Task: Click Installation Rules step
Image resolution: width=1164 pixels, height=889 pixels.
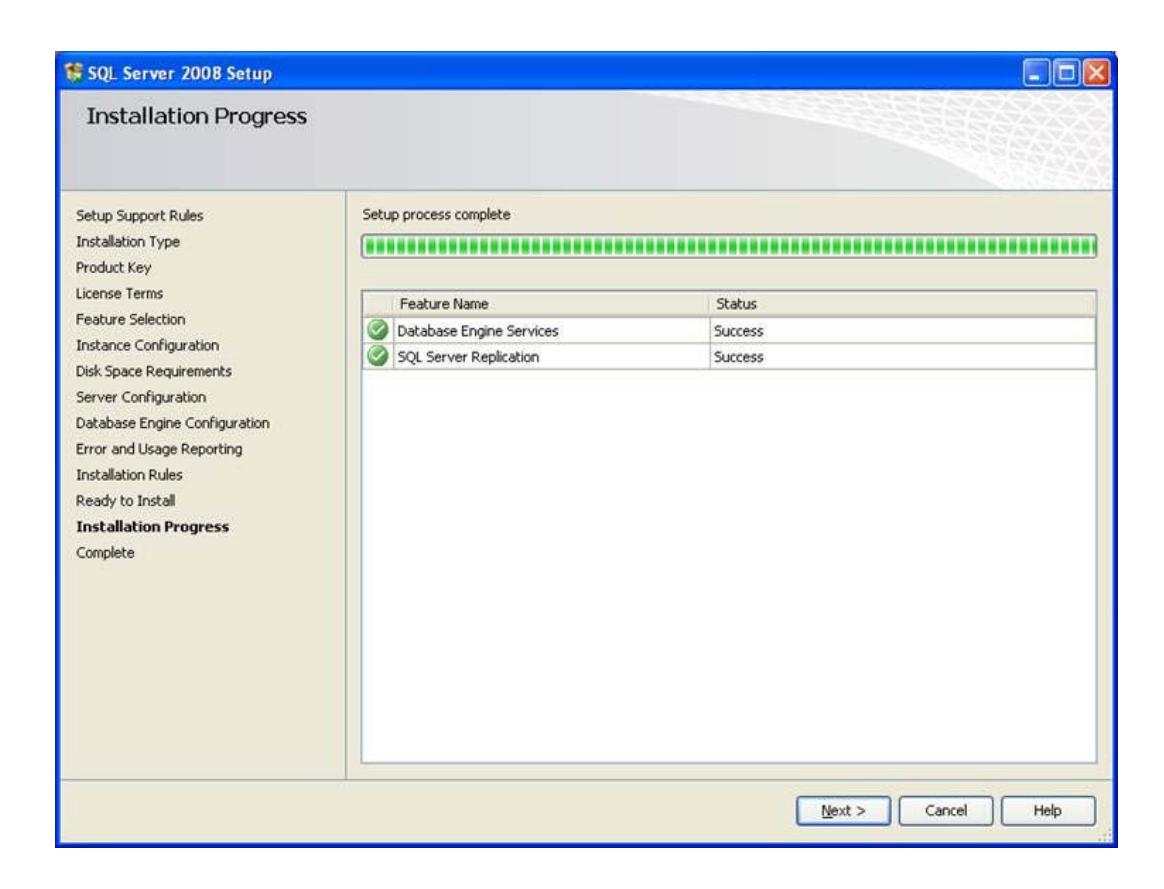Action: tap(128, 474)
